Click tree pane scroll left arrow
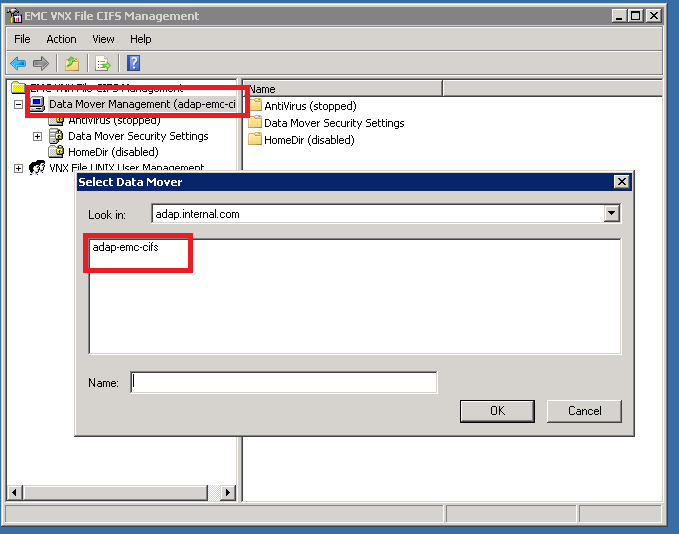Image resolution: width=679 pixels, height=534 pixels. point(15,492)
